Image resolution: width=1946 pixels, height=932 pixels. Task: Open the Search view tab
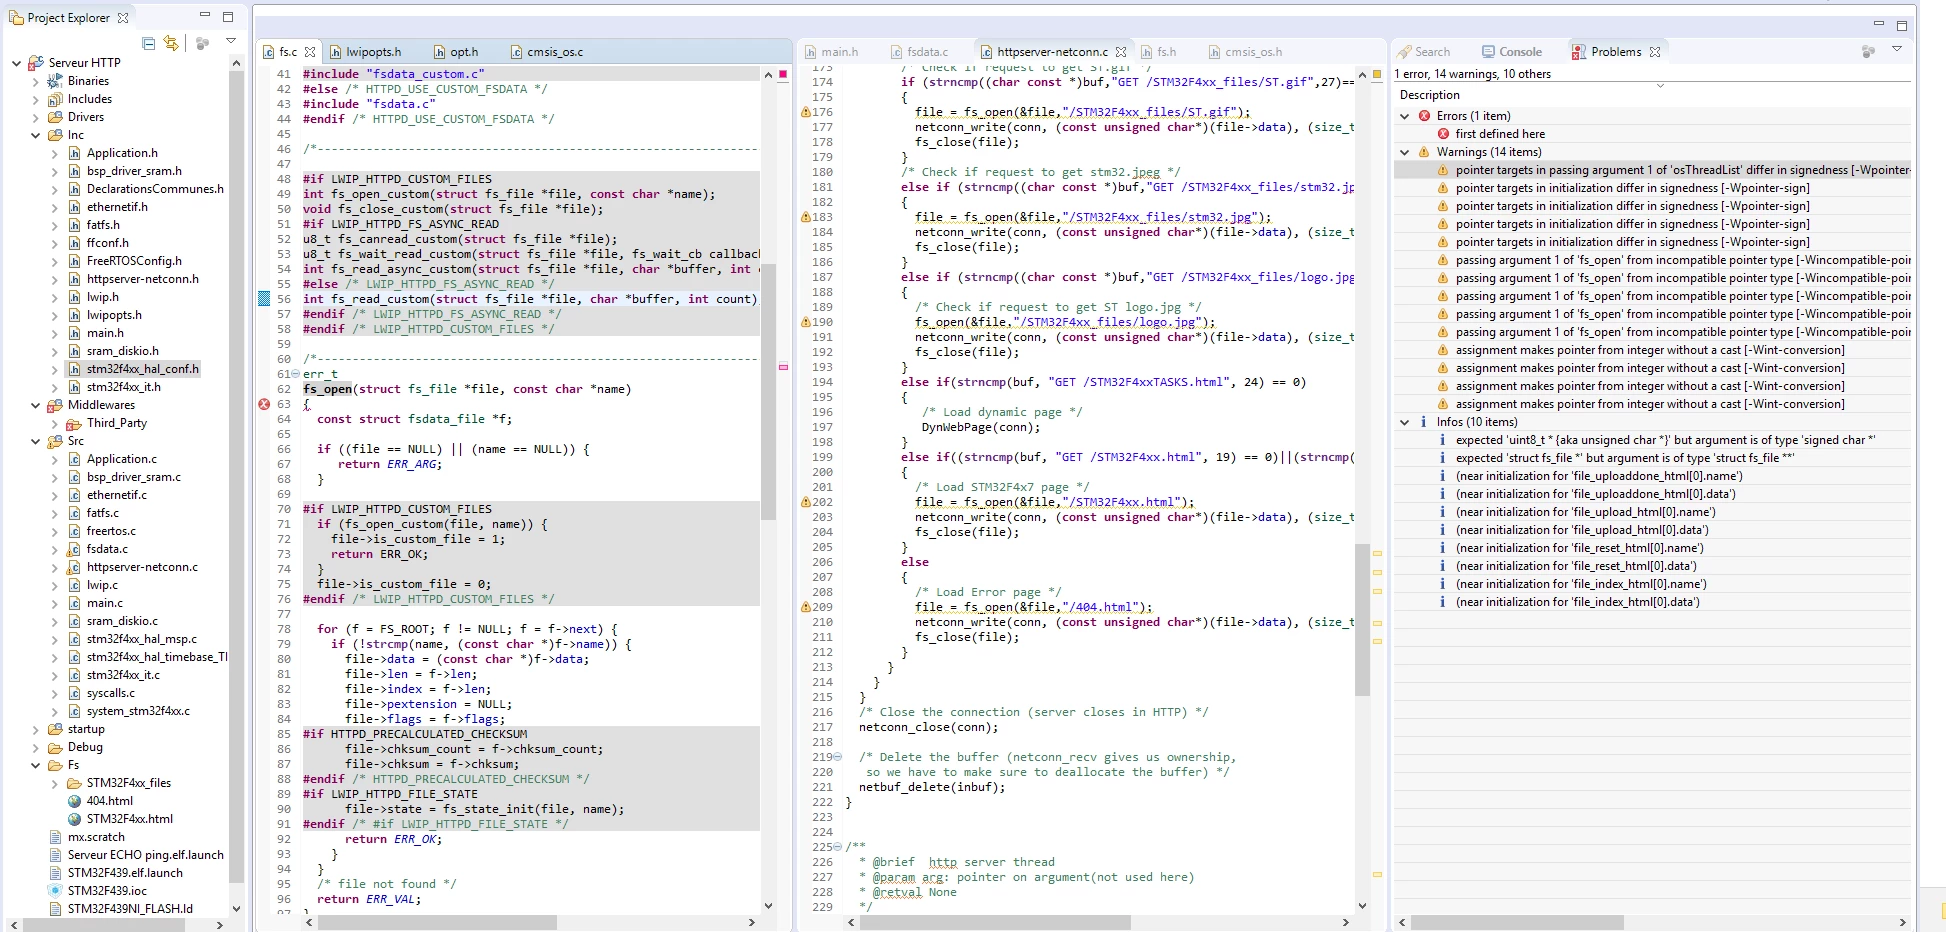[x=1424, y=52]
